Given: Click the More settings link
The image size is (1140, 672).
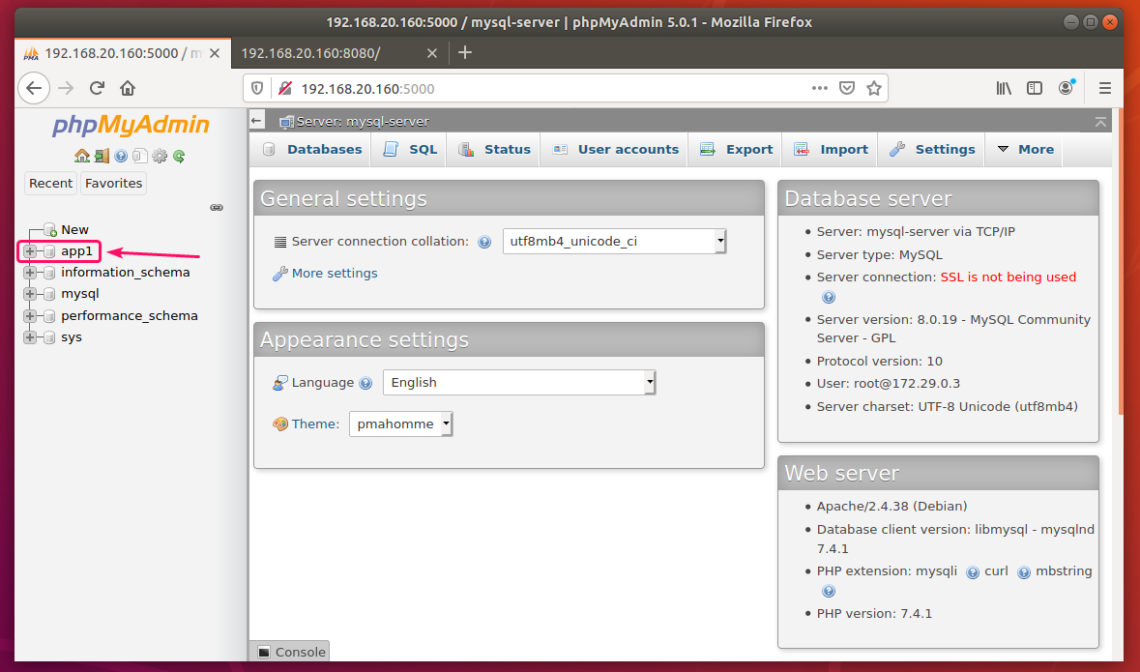Looking at the screenshot, I should tap(333, 272).
